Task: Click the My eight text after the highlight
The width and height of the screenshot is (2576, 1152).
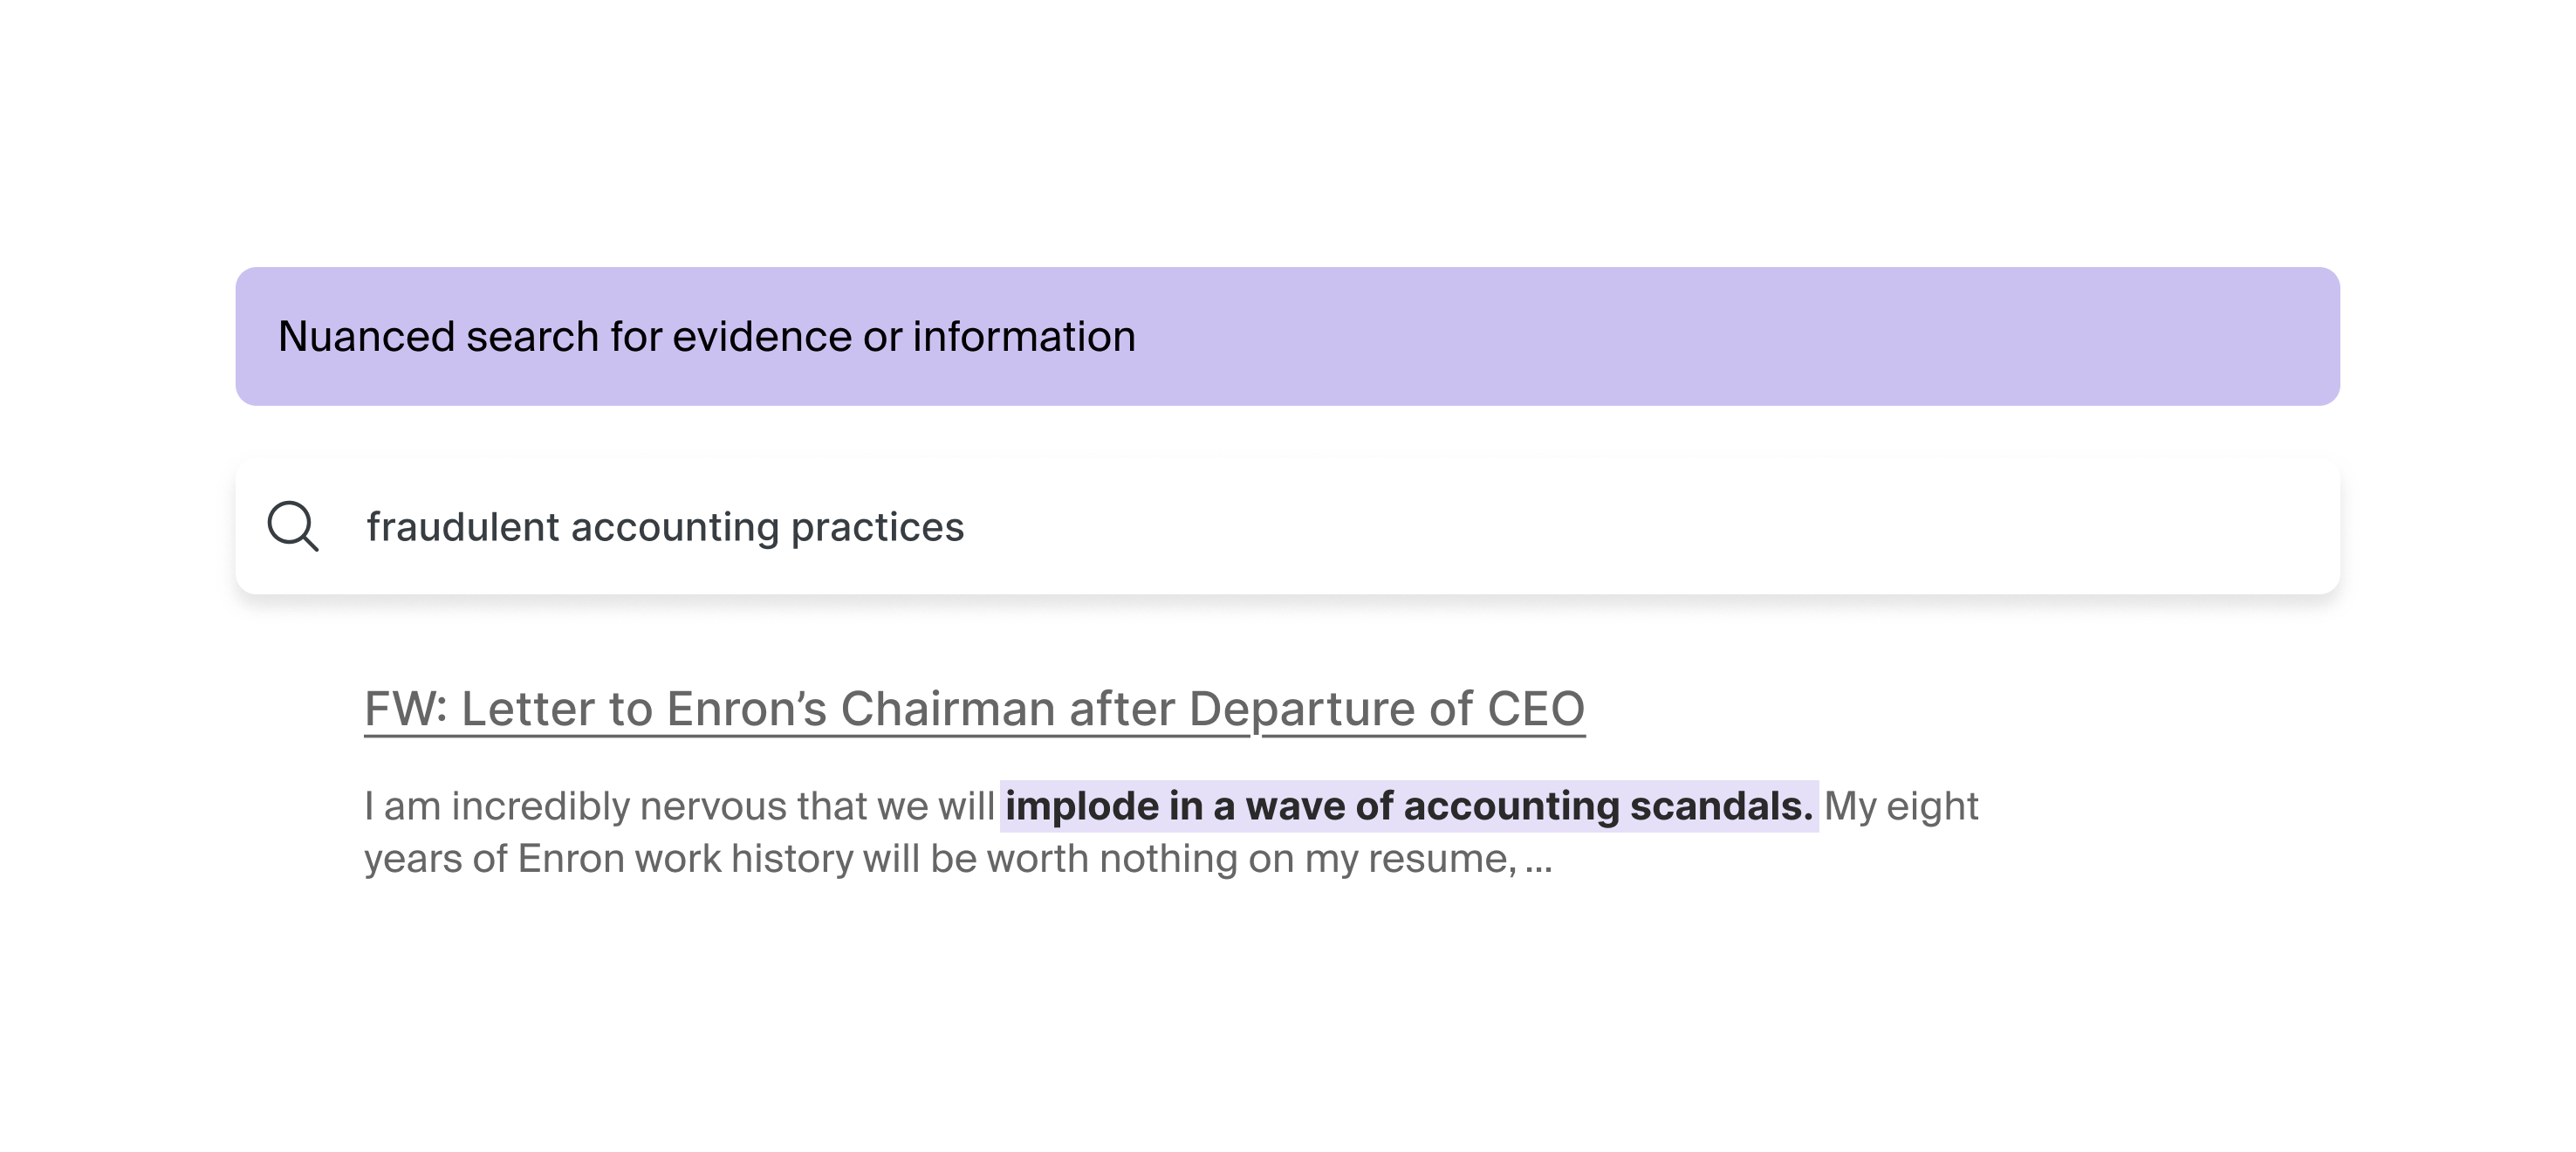Action: pyautogui.click(x=1901, y=806)
